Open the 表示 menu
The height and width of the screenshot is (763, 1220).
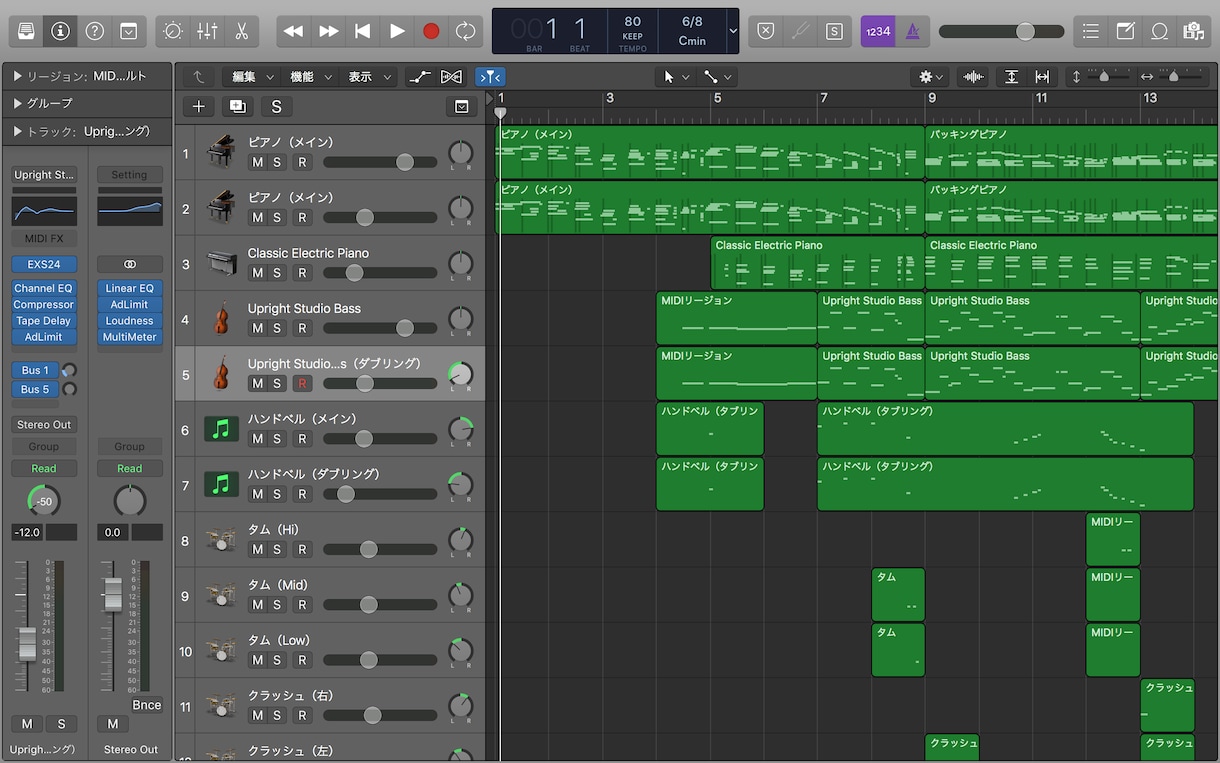click(x=368, y=77)
